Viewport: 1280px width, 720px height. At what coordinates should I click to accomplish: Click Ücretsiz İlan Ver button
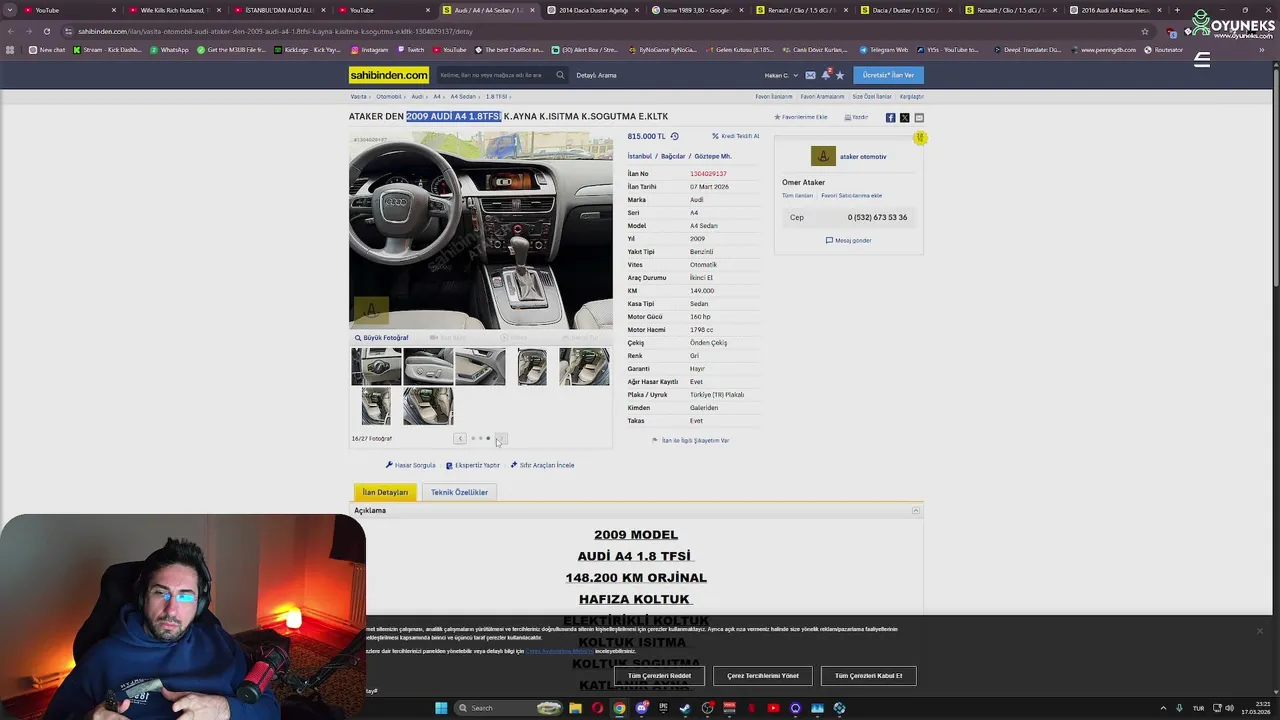(x=888, y=75)
